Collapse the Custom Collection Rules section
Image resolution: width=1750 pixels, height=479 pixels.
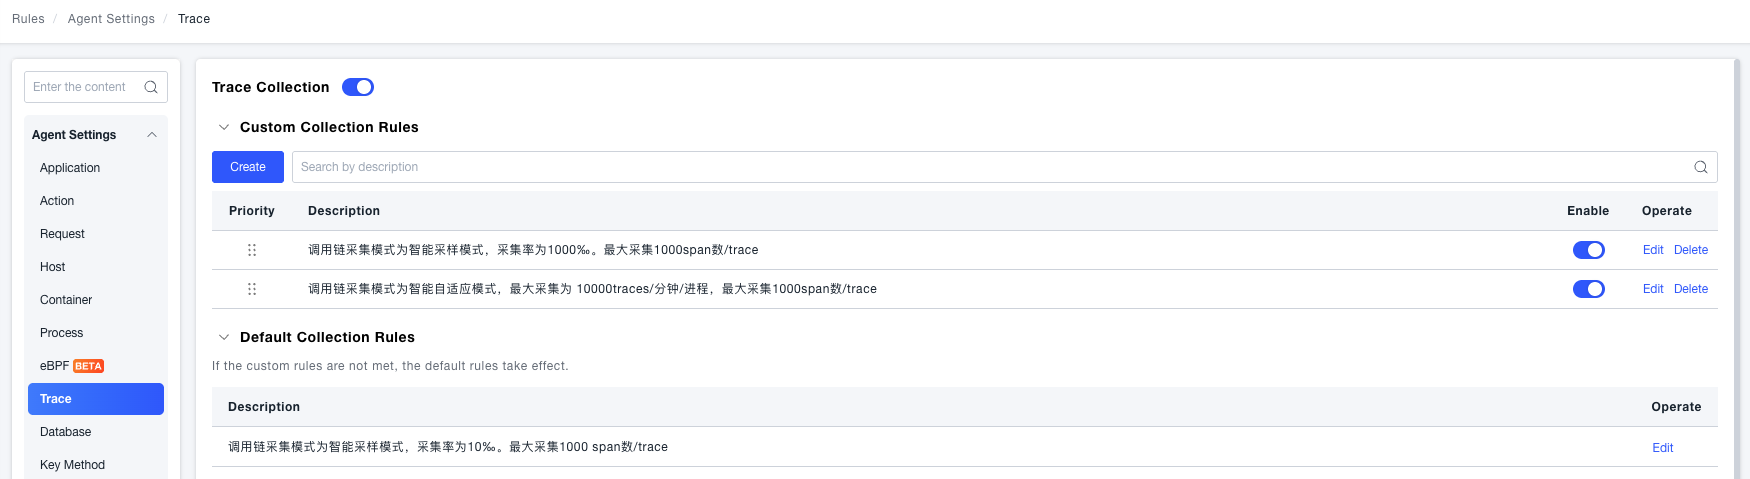[224, 127]
